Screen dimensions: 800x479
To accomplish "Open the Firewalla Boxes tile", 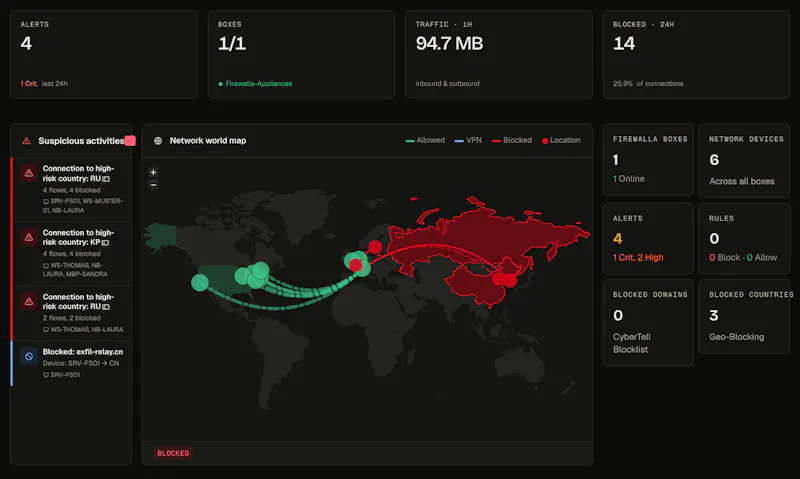I will tap(648, 160).
